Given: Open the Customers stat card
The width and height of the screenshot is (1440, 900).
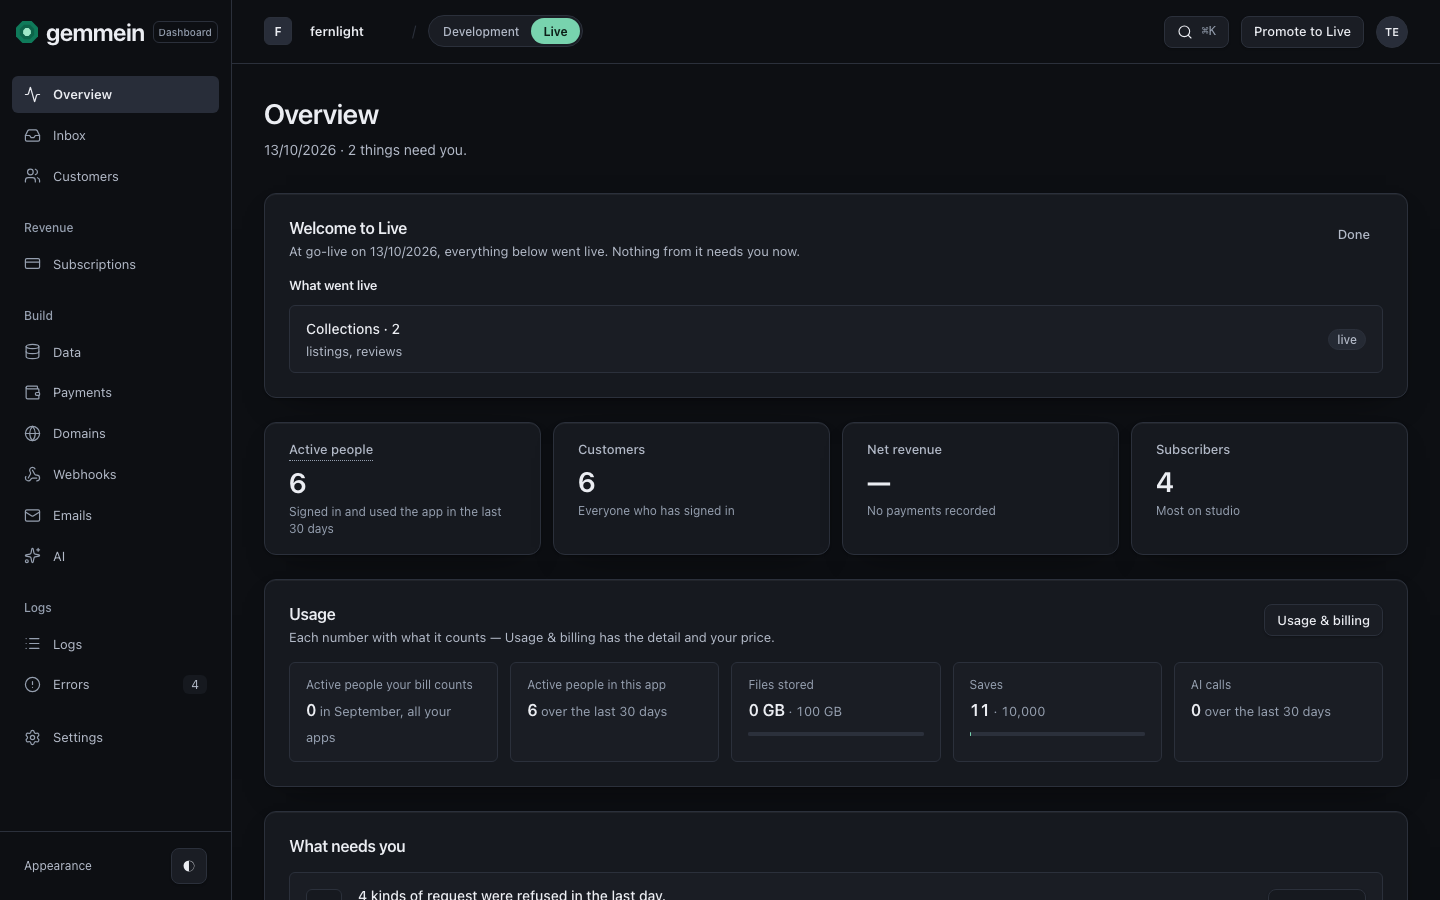Looking at the screenshot, I should tap(691, 488).
